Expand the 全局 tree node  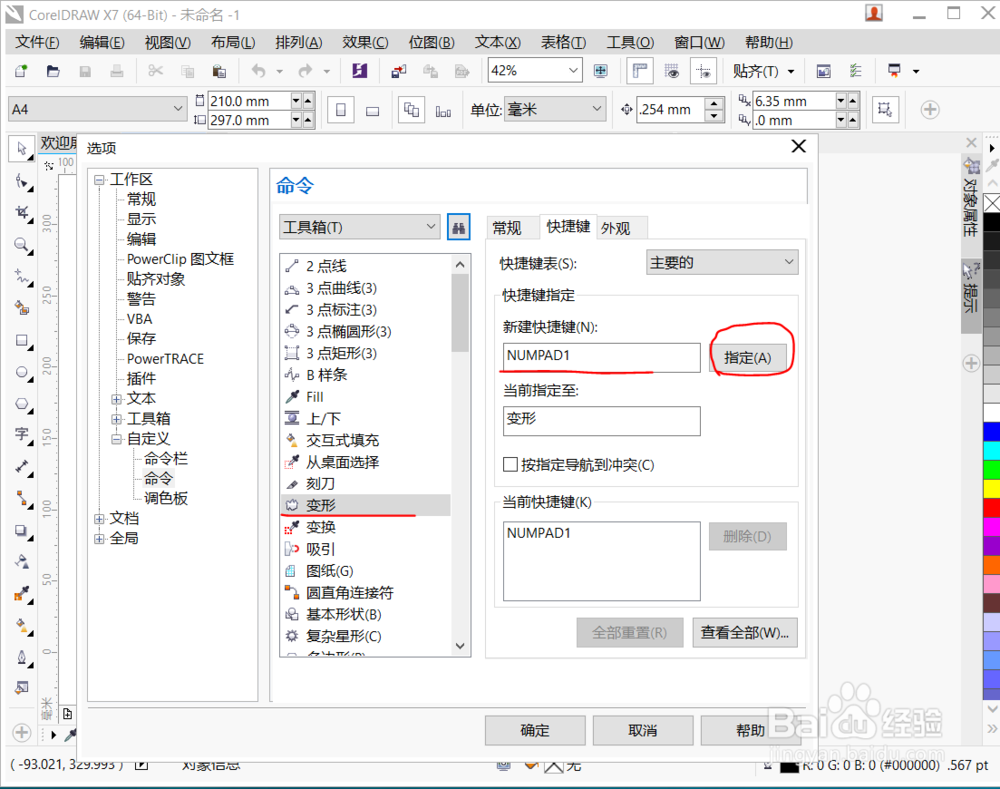99,539
